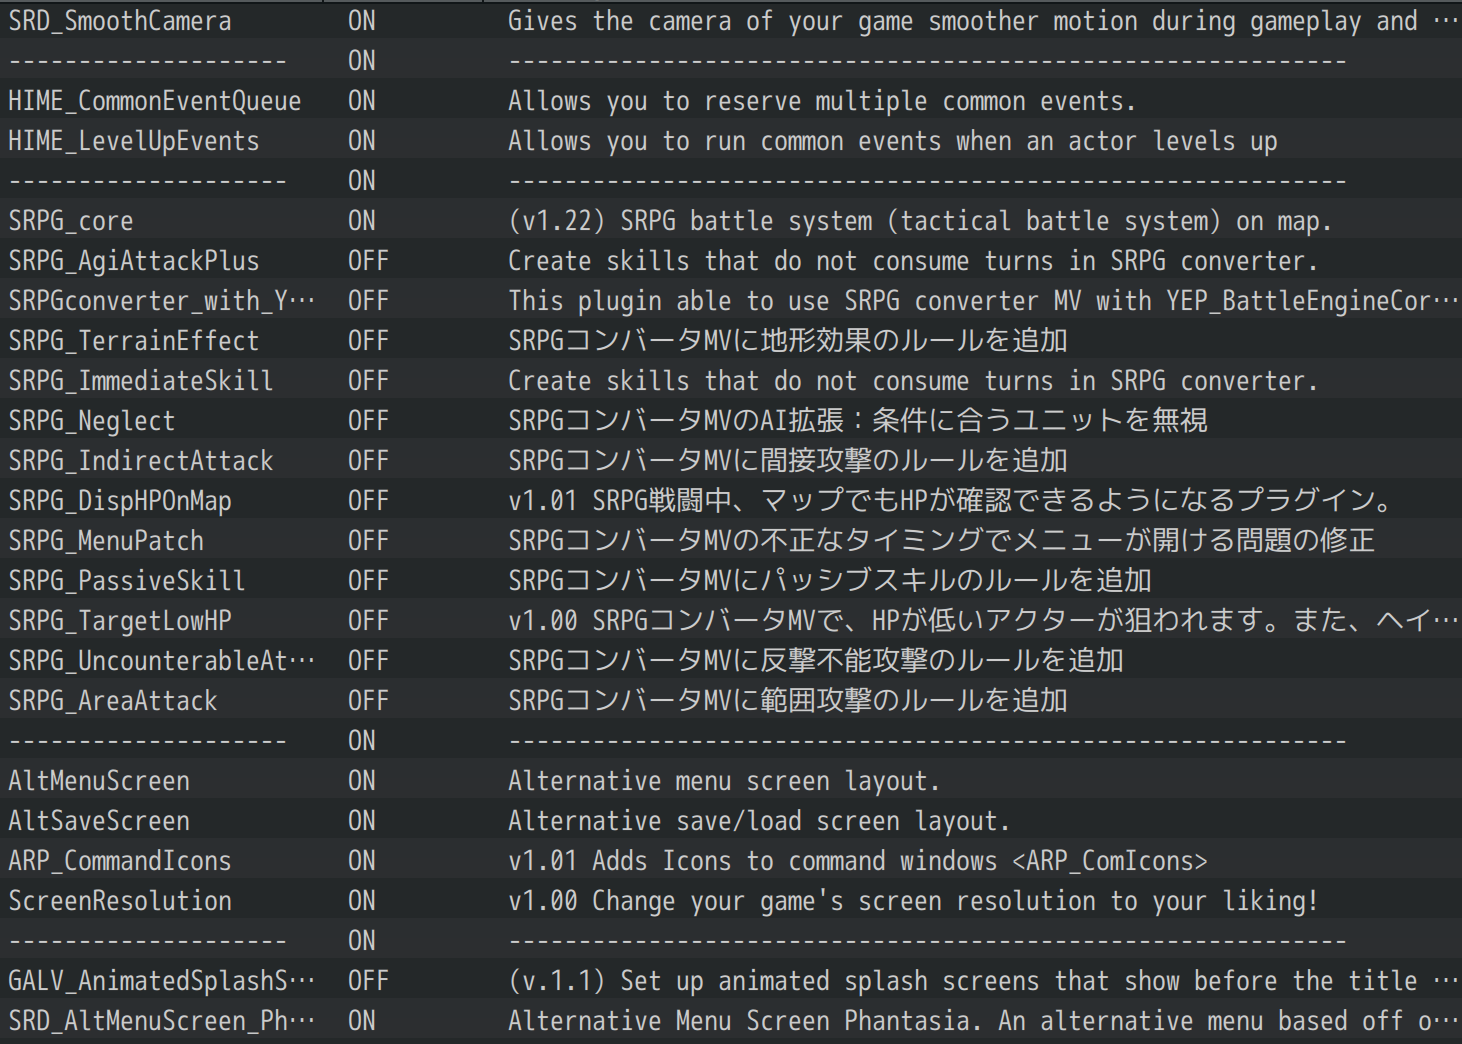The height and width of the screenshot is (1044, 1462).
Task: Click the OFF status of SRPG_AgiAttackPlus
Action: pos(368,261)
